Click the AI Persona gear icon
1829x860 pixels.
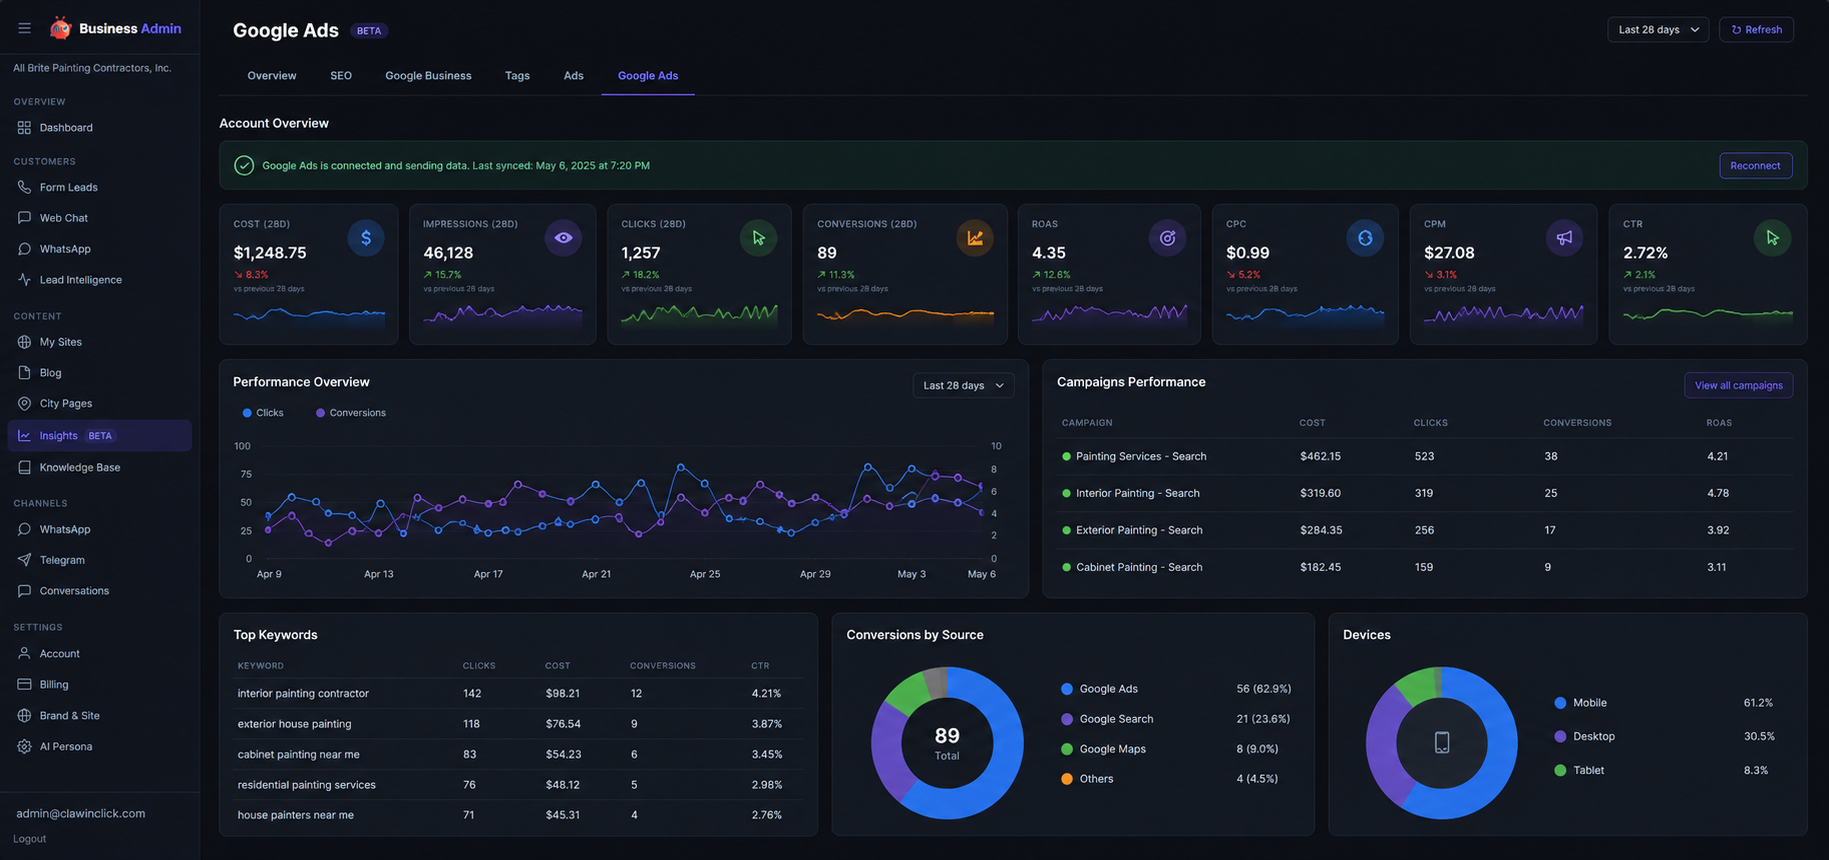click(24, 747)
